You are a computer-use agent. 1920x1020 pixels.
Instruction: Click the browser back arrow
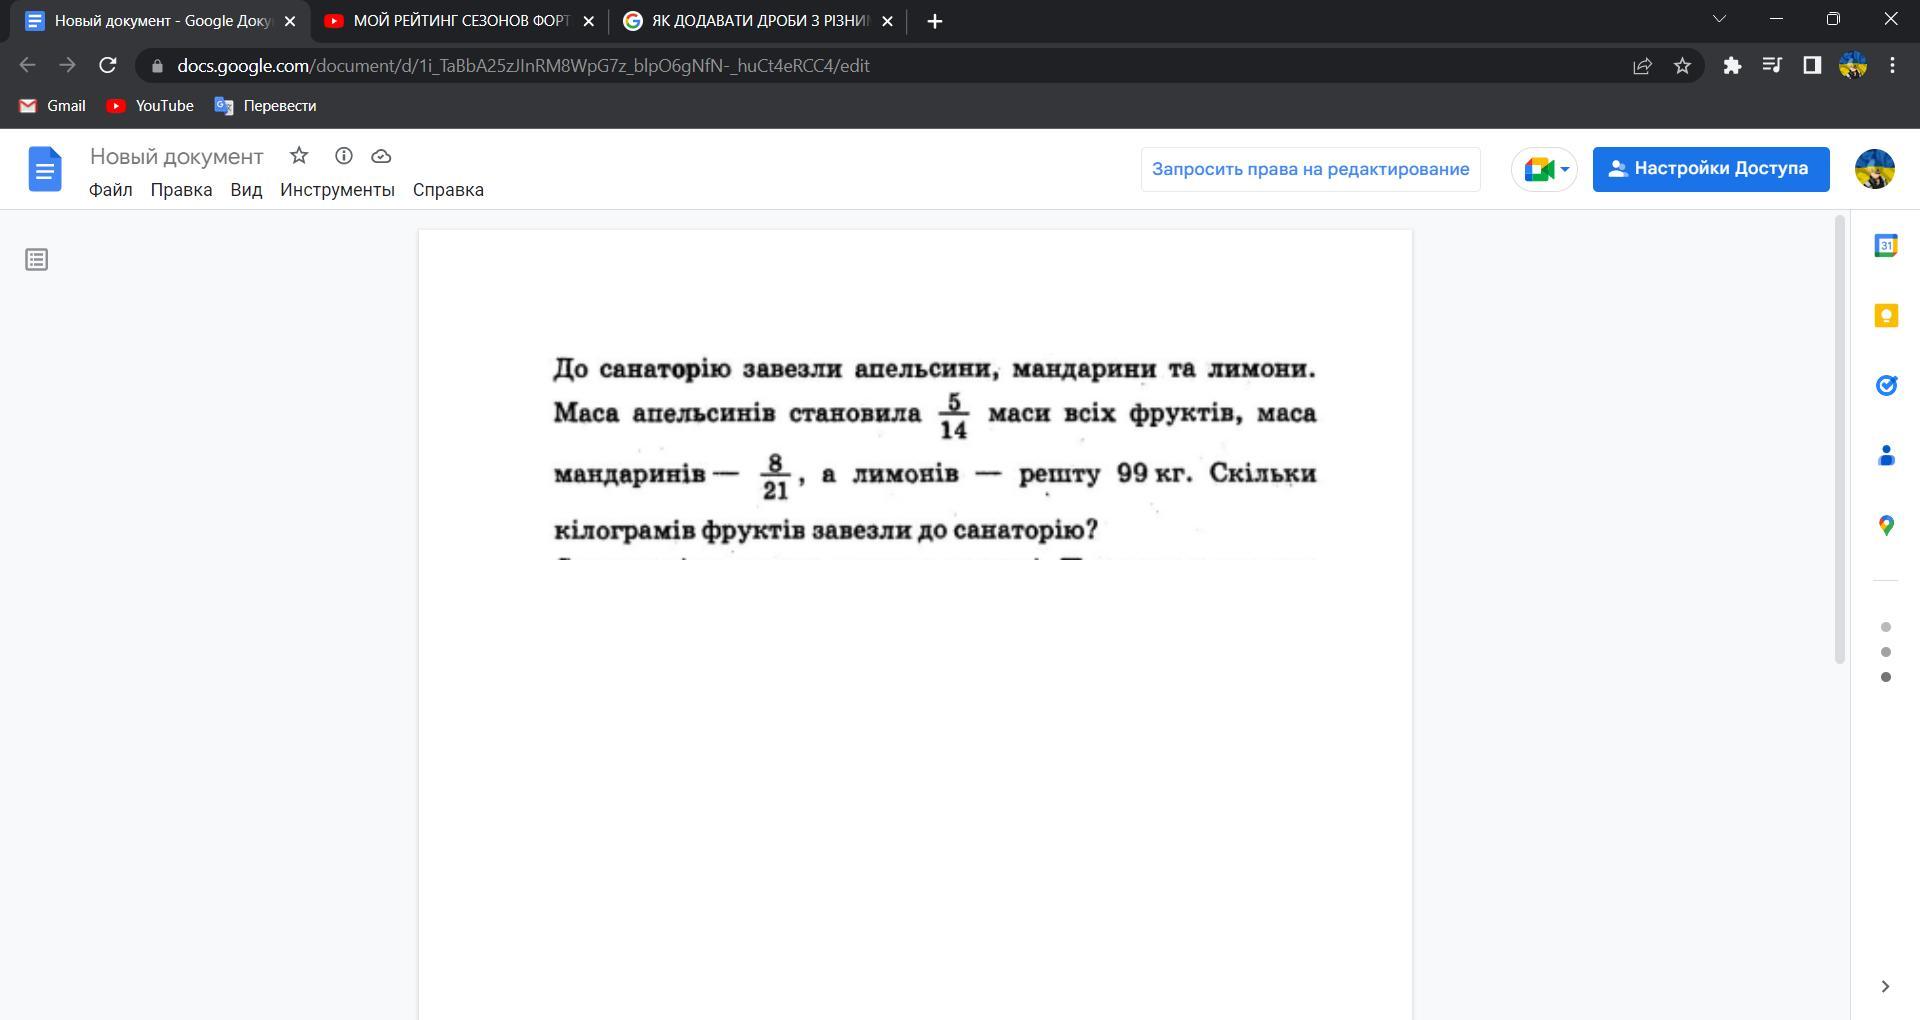click(28, 66)
